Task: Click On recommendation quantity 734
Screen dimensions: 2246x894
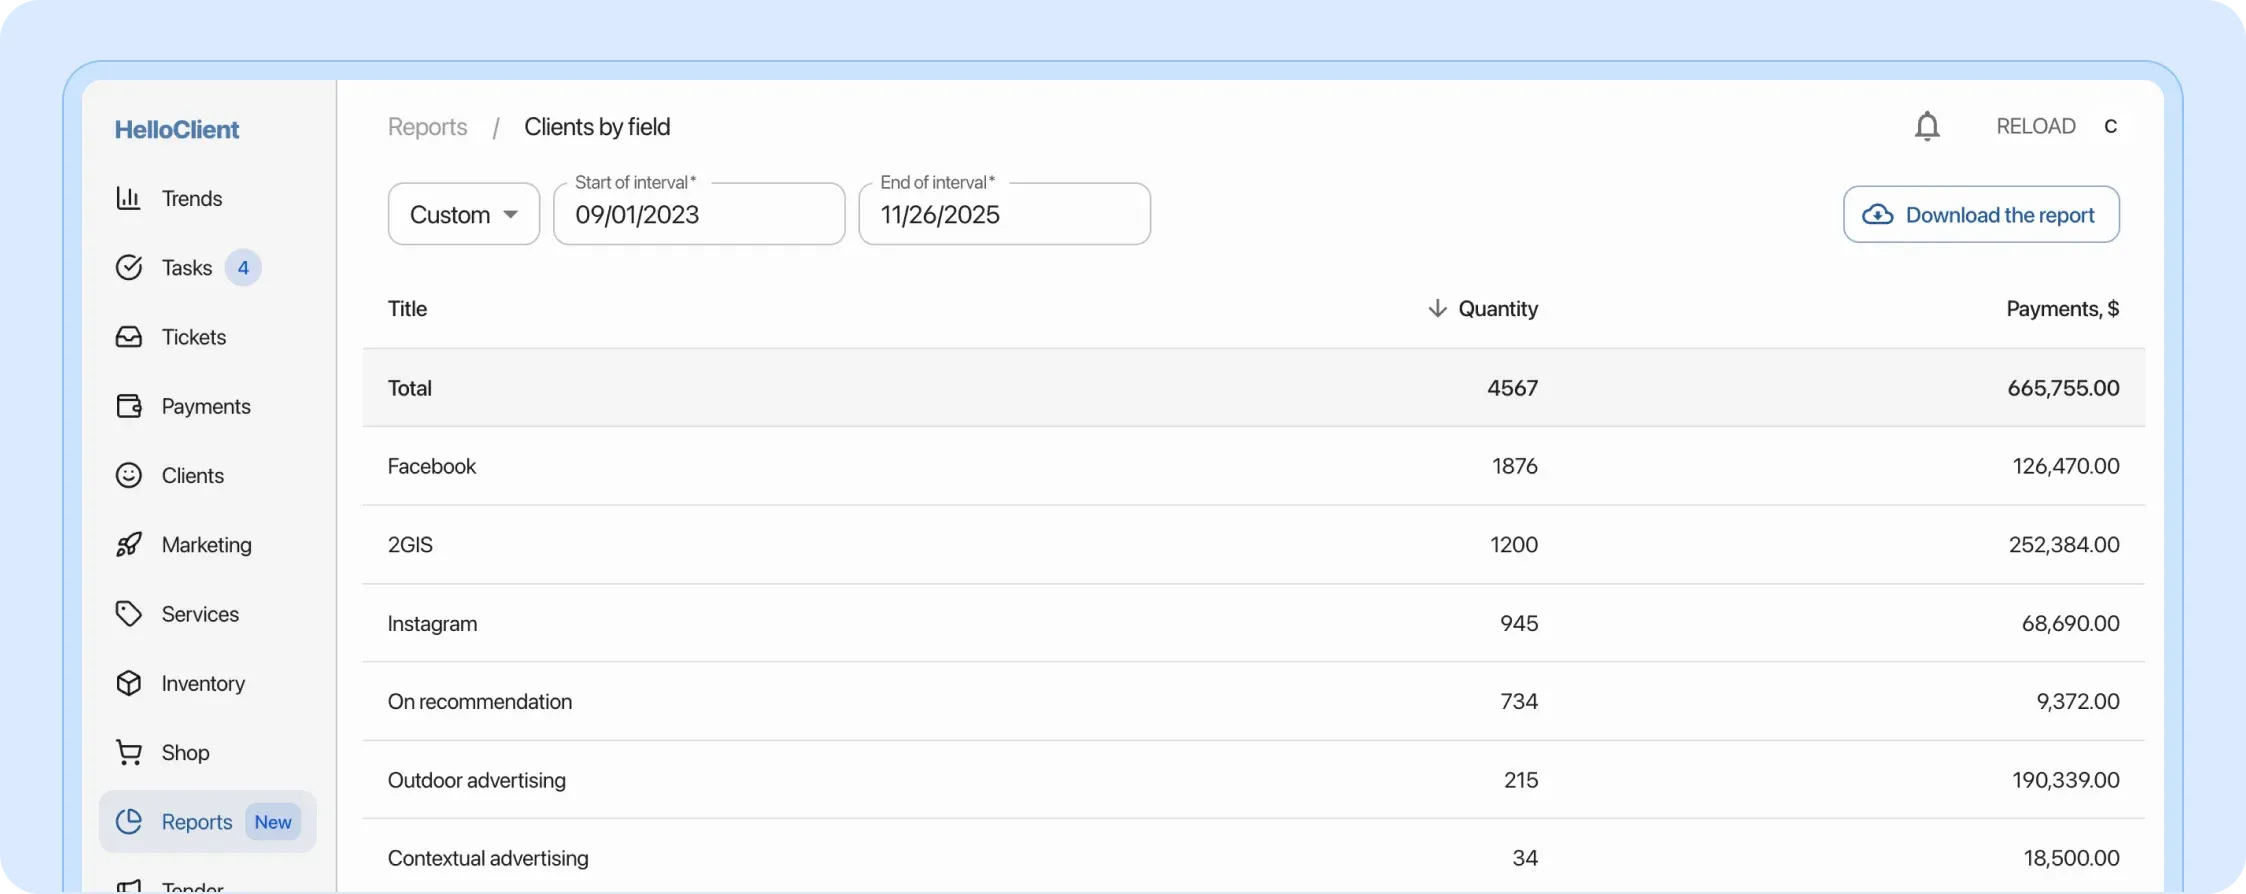Action: pyautogui.click(x=1519, y=702)
